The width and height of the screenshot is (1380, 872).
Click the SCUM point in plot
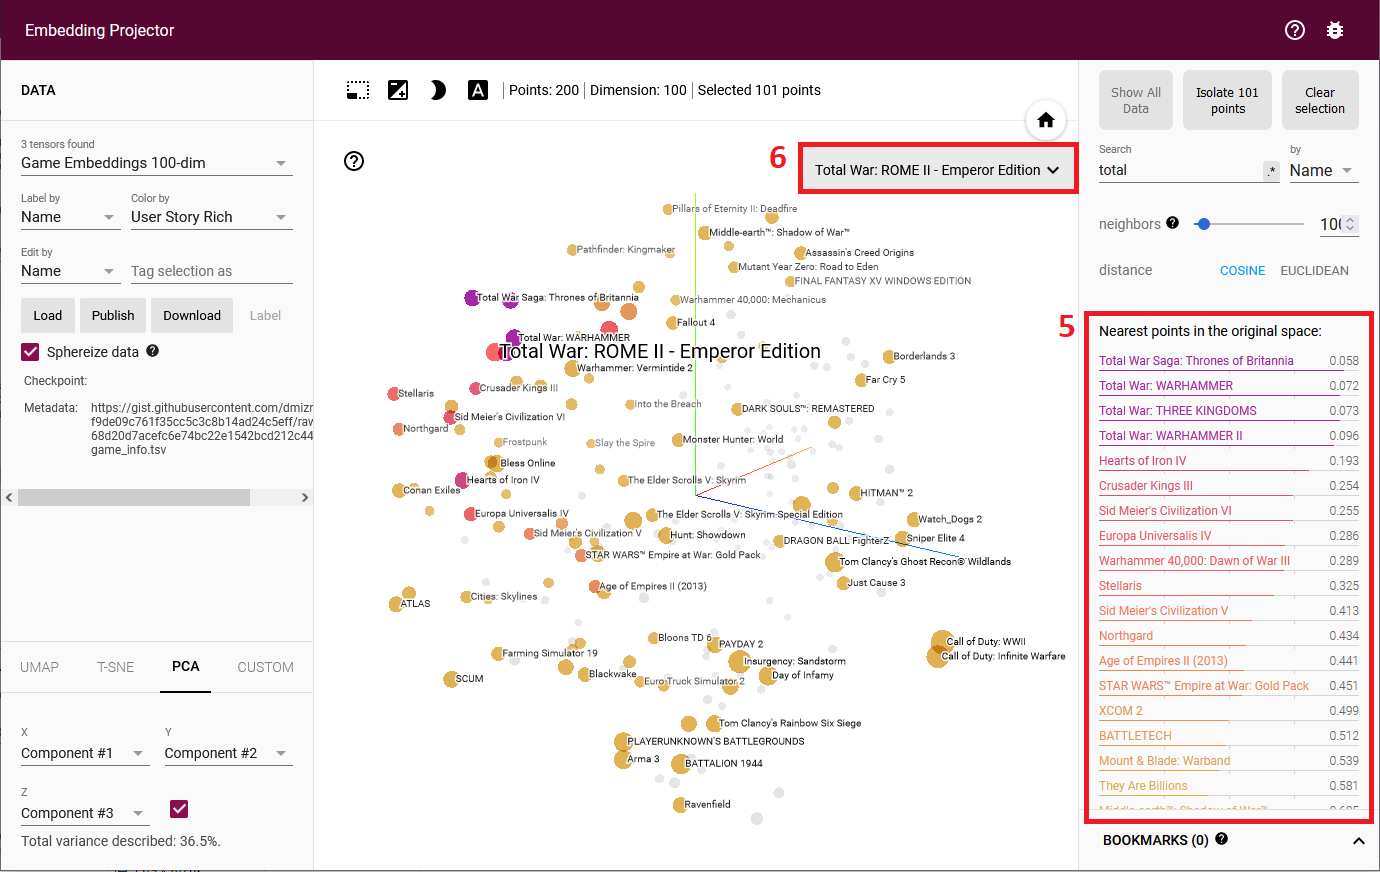450,679
